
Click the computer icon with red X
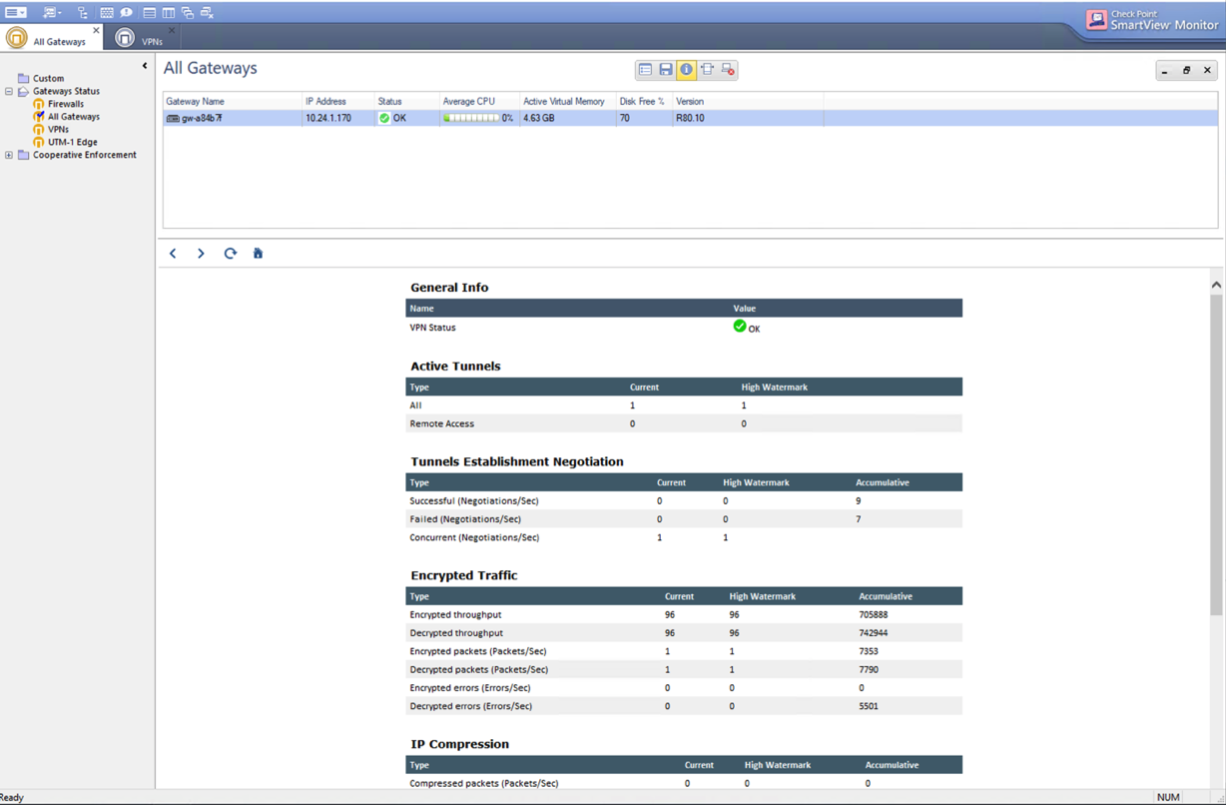coord(728,70)
